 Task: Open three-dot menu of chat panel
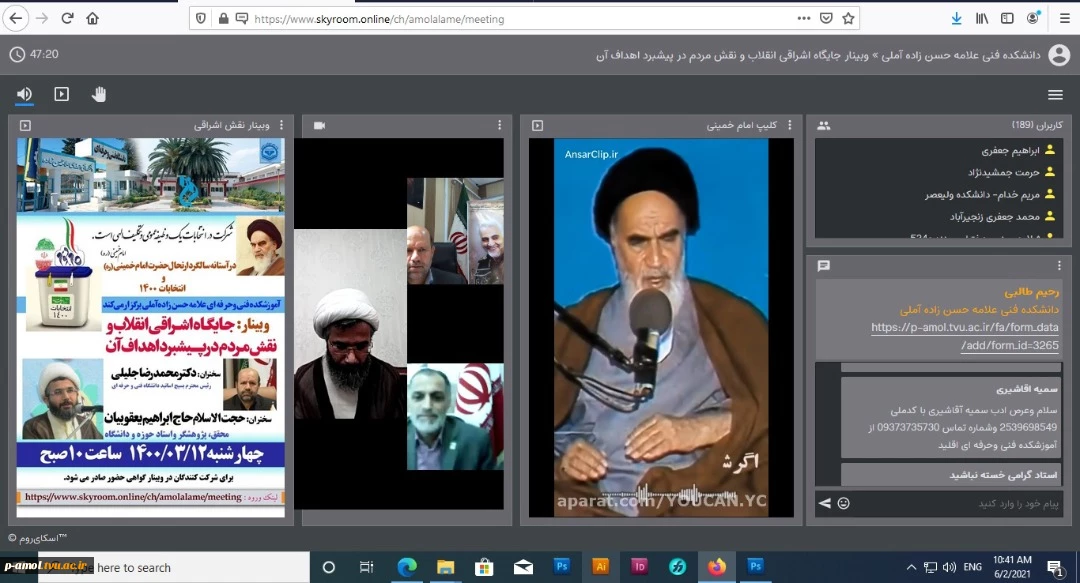(x=1059, y=265)
